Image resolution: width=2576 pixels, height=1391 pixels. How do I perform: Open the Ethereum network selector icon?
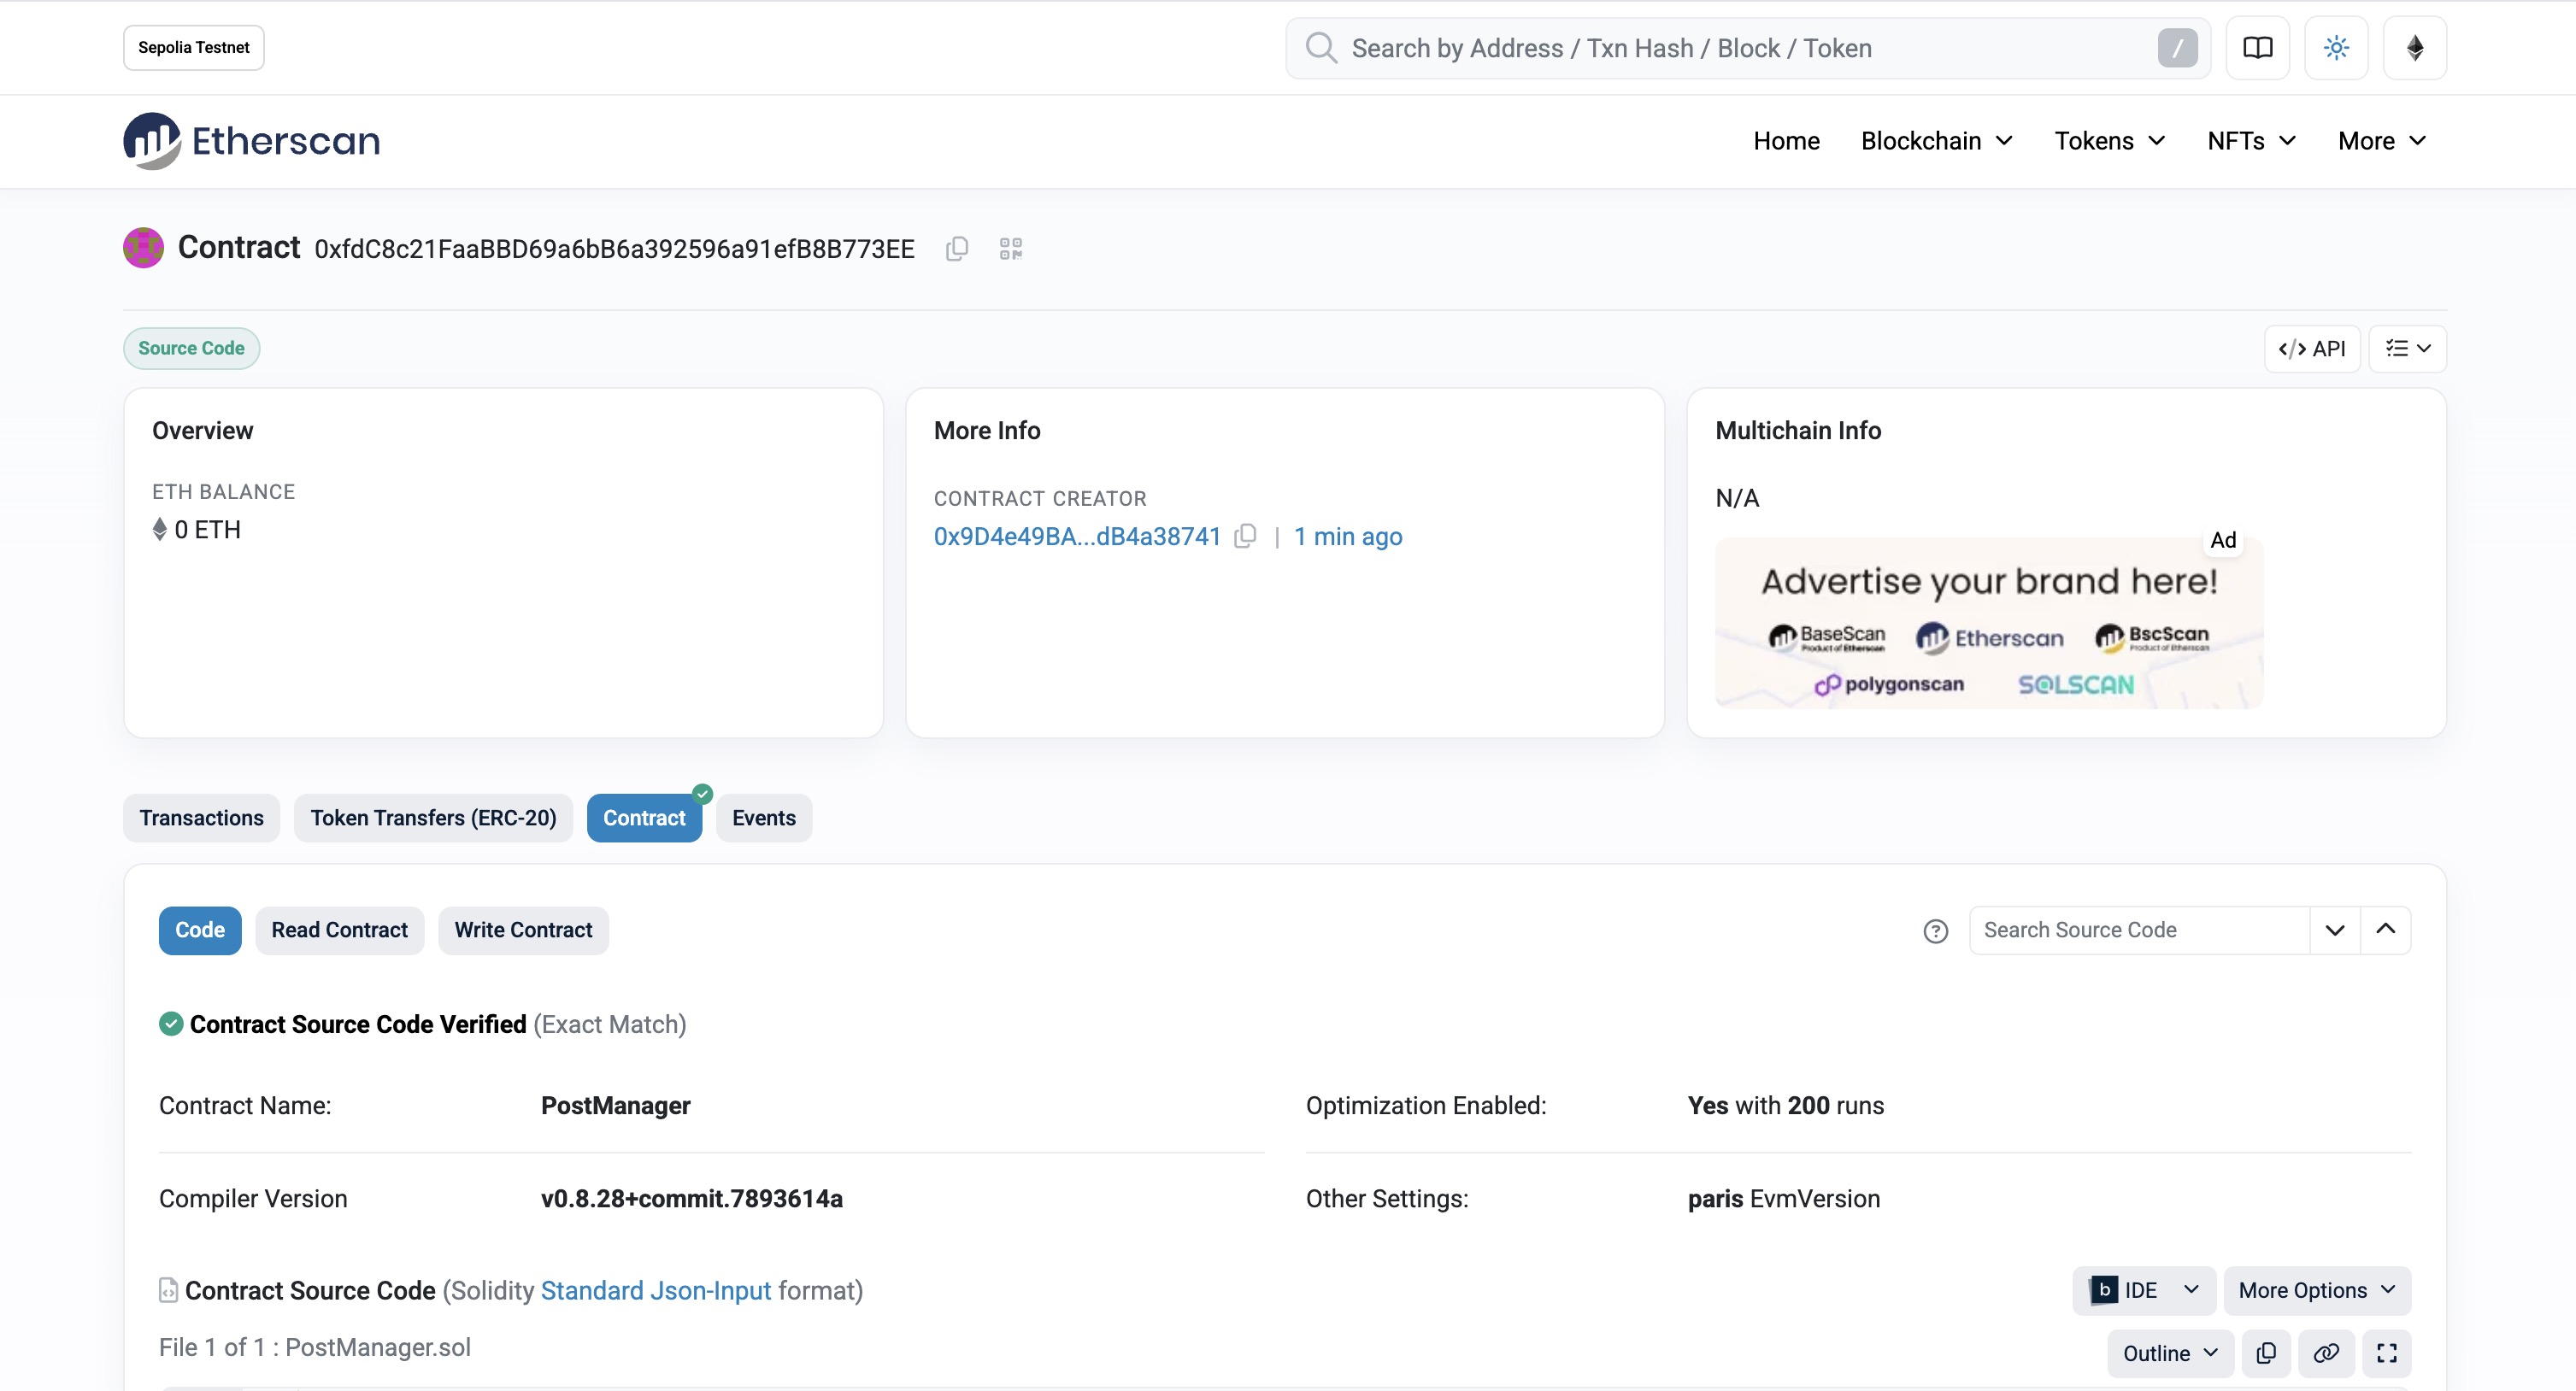(2415, 48)
